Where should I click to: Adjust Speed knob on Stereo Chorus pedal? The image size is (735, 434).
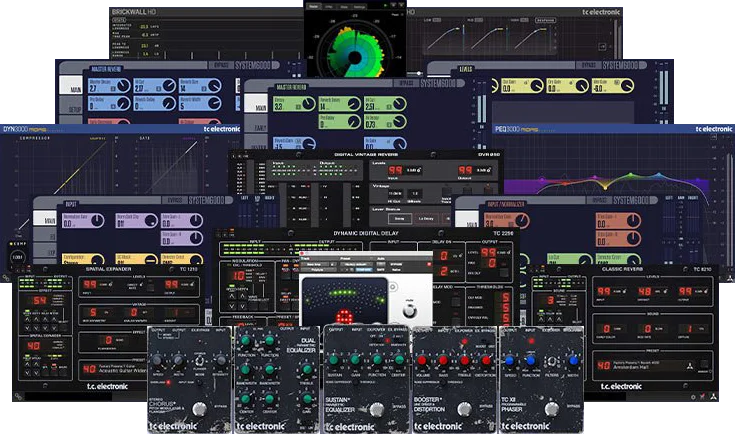pos(157,360)
